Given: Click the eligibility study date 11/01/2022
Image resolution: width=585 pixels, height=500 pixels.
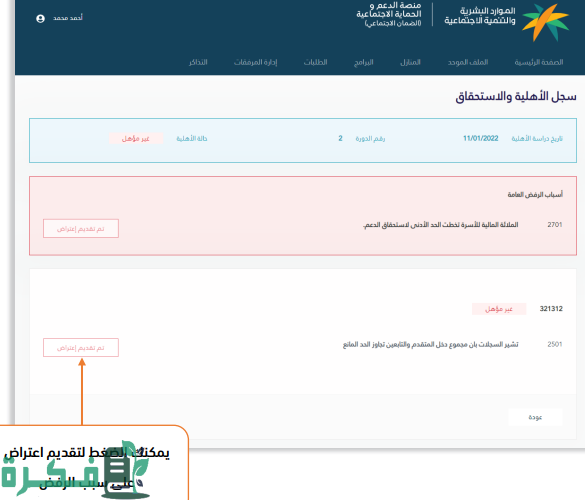Looking at the screenshot, I should click(x=481, y=138).
